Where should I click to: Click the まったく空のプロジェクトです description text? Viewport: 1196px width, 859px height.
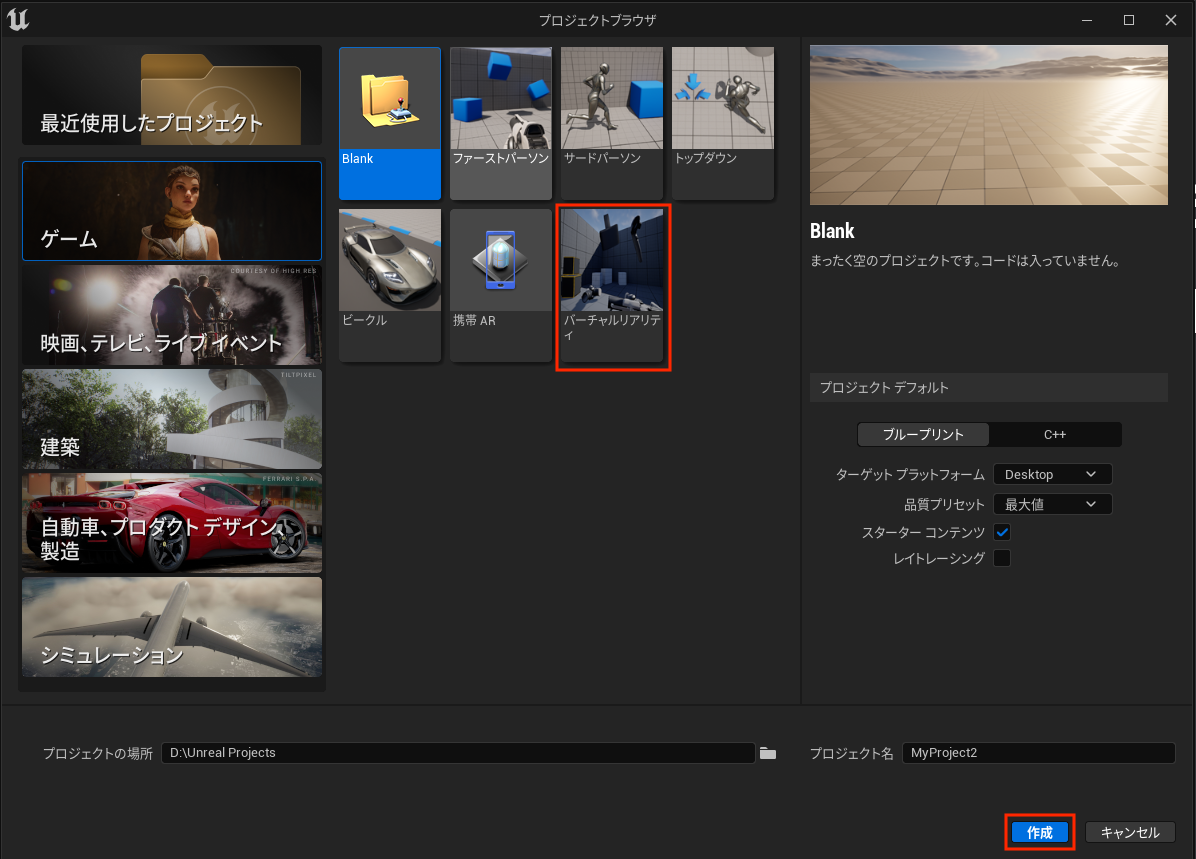[x=965, y=261]
